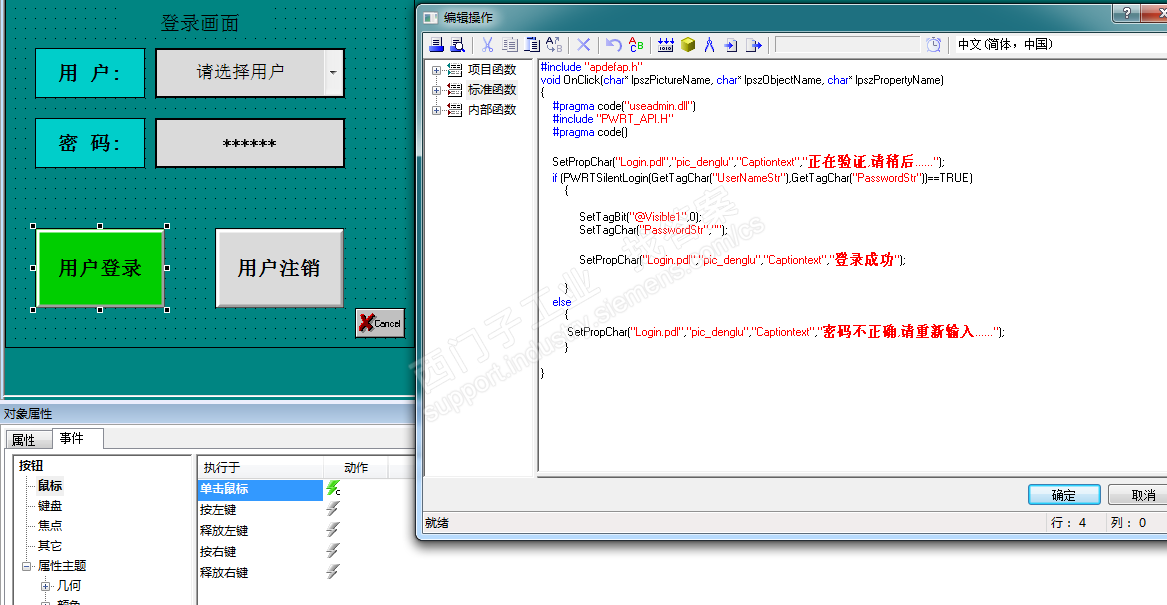This screenshot has height=605, width=1167.
Task: Click the lightning action icon for 按右键
Action: coord(333,551)
